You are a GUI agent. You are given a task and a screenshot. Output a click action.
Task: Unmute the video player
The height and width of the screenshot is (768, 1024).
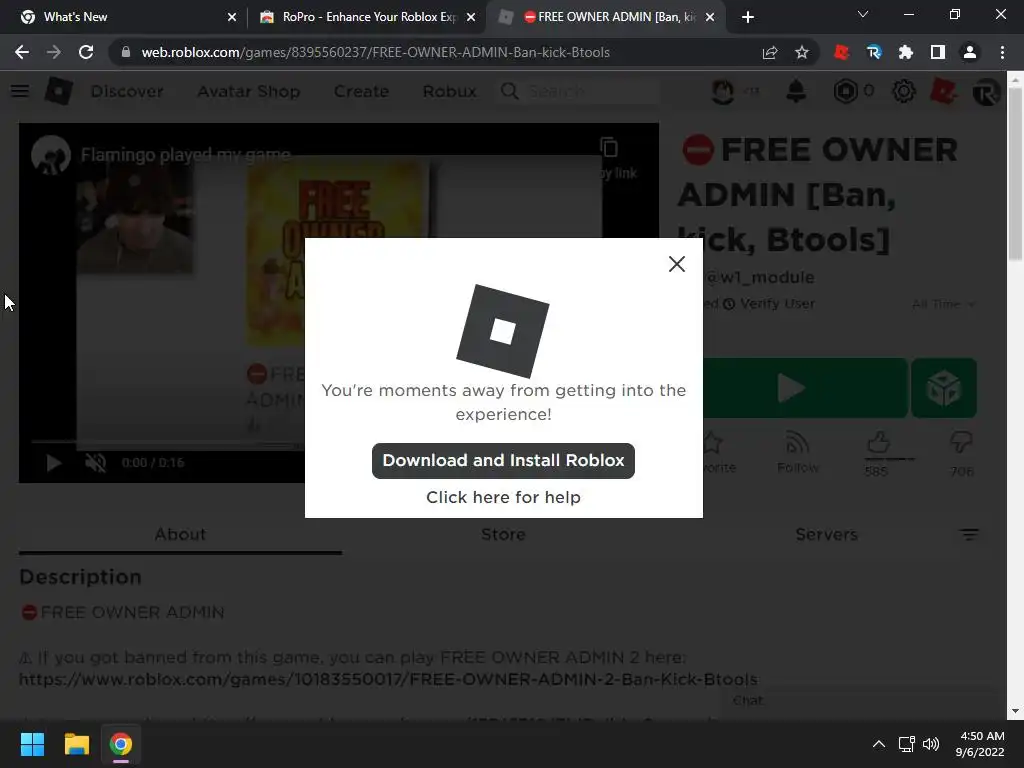[95, 463]
